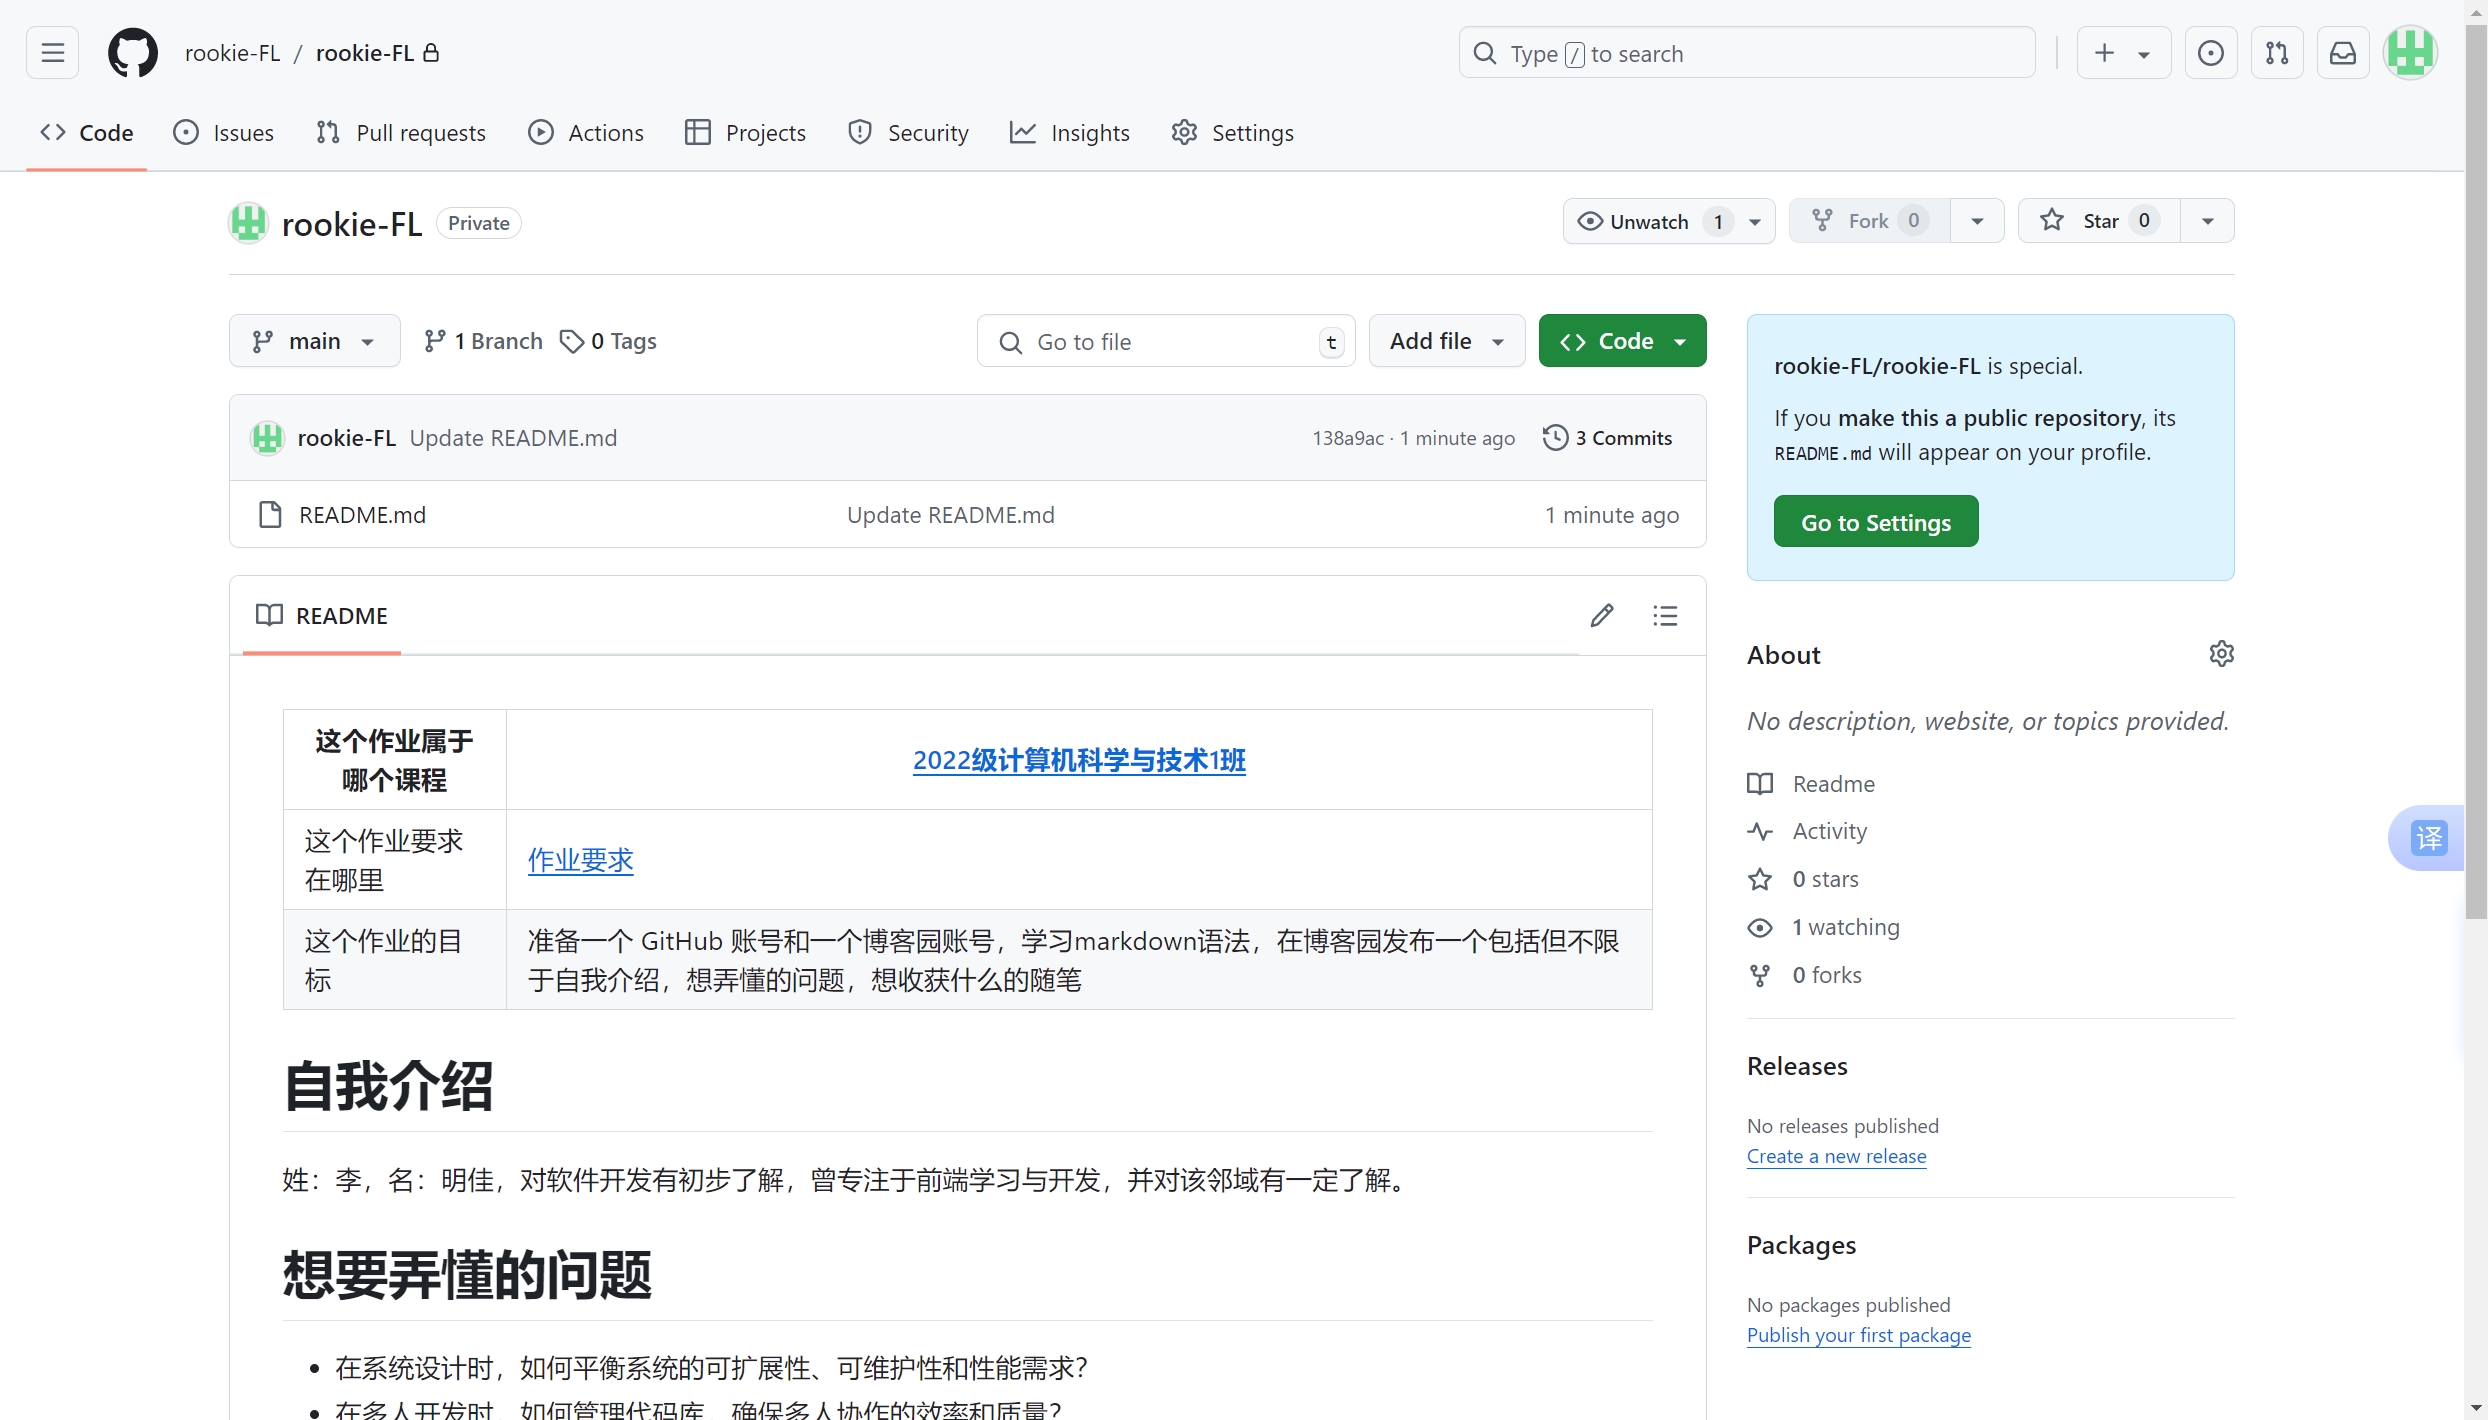Fork this repository

(1867, 220)
